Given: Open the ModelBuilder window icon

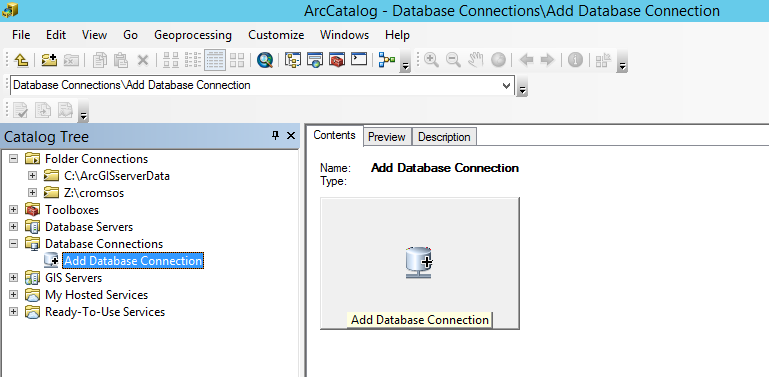Looking at the screenshot, I should click(x=387, y=60).
